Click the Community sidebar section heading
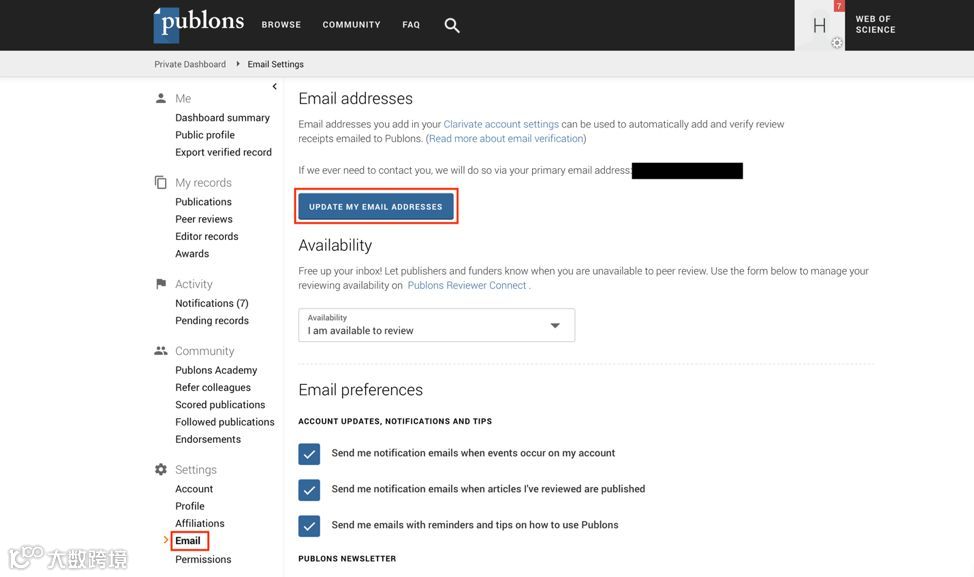Image resolution: width=974 pixels, height=577 pixels. pyautogui.click(x=204, y=351)
